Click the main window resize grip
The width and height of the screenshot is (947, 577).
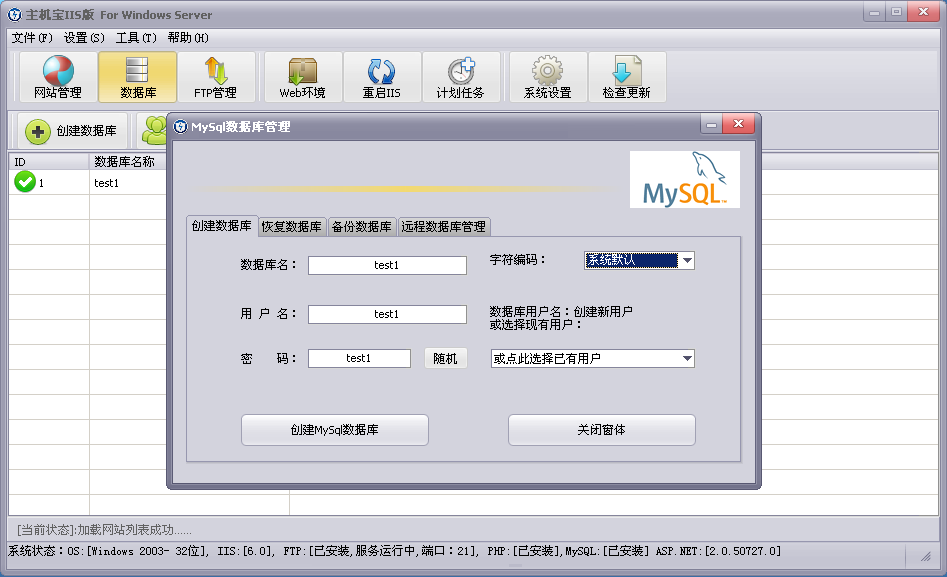tap(925, 556)
